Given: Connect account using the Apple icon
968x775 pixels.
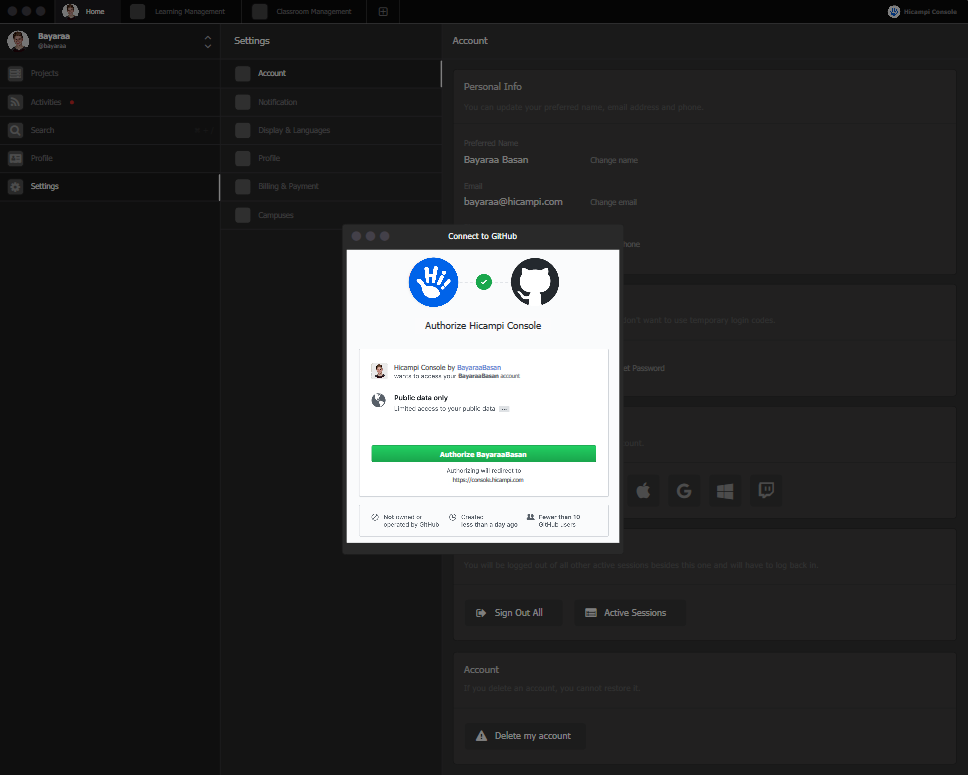Looking at the screenshot, I should (x=643, y=490).
